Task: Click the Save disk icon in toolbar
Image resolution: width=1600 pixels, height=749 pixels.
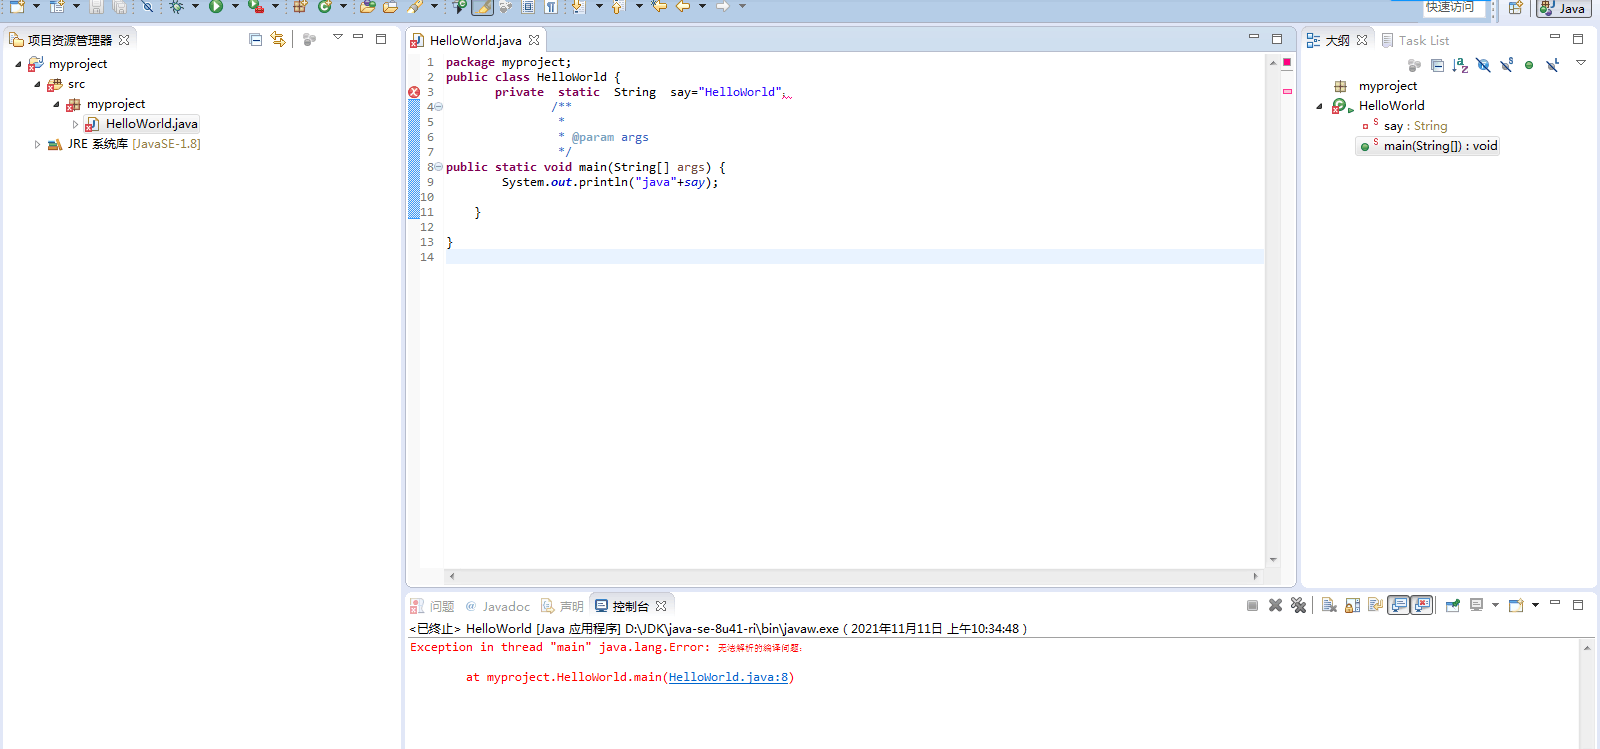Action: coord(96,7)
